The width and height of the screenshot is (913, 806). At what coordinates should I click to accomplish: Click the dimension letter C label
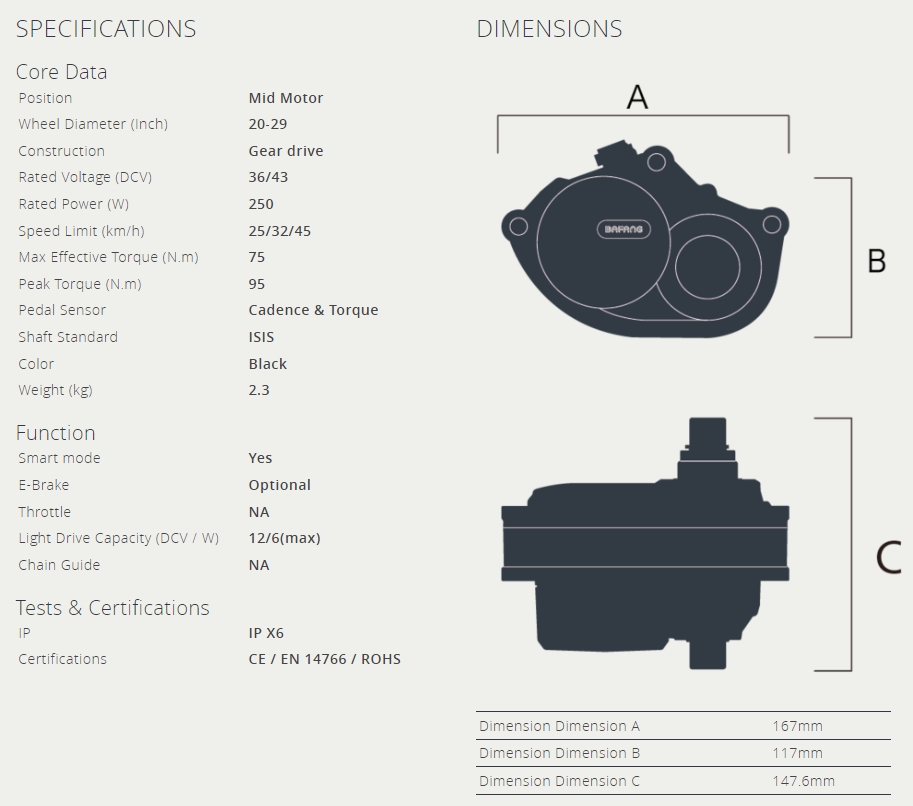point(888,557)
